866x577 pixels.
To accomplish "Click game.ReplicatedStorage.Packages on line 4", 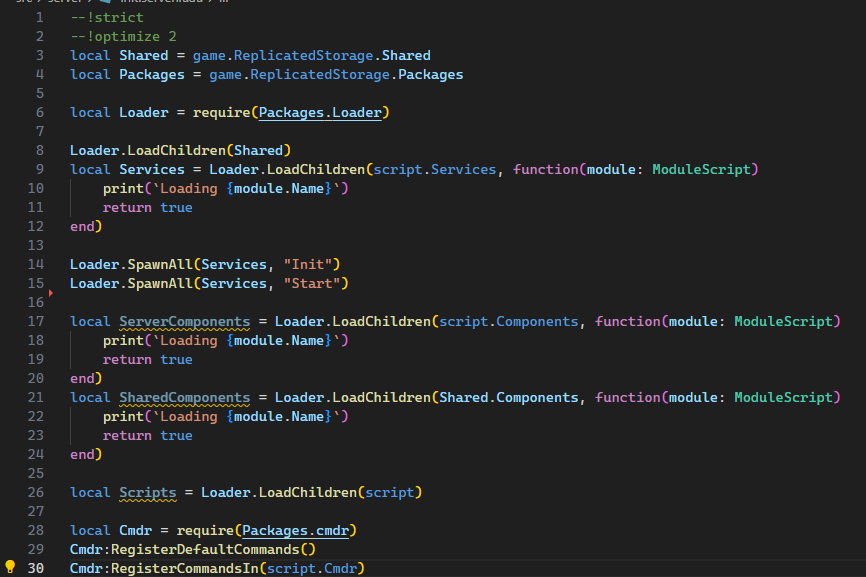I will click(x=336, y=75).
